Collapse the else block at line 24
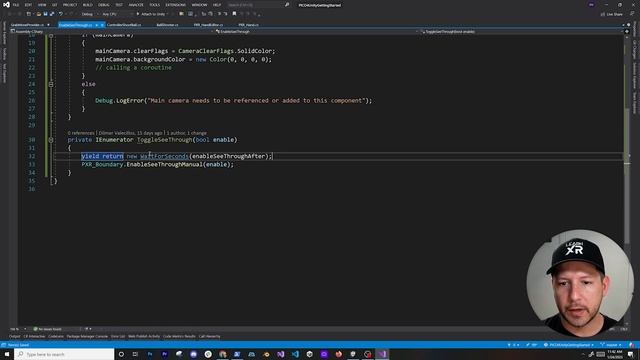Viewport: 640px width, 360px height. [51, 84]
